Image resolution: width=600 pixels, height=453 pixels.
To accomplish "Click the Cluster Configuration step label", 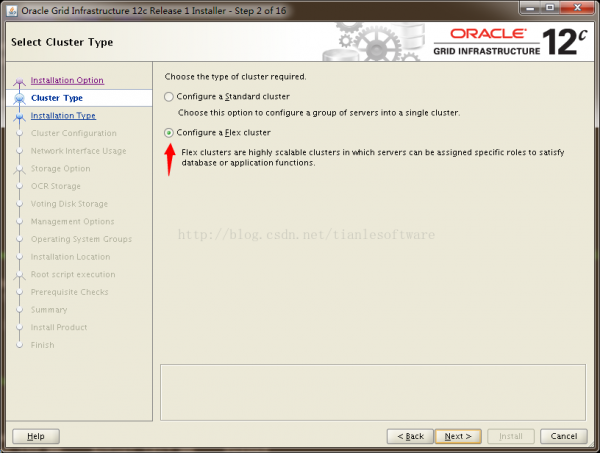I will [74, 133].
